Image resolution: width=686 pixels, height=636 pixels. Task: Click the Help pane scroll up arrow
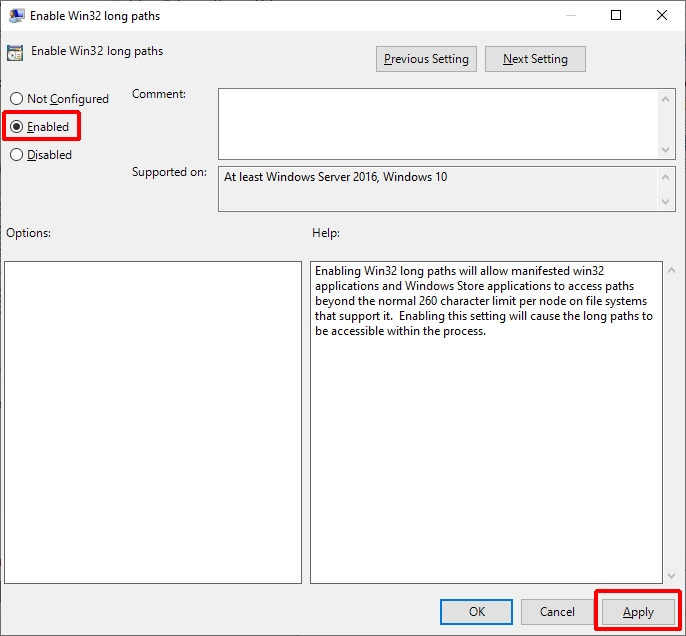(x=670, y=271)
